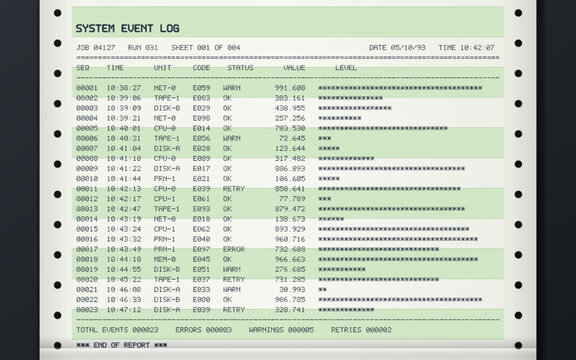This screenshot has width=576, height=360.
Task: Click value '123.644'
Action: point(290,148)
